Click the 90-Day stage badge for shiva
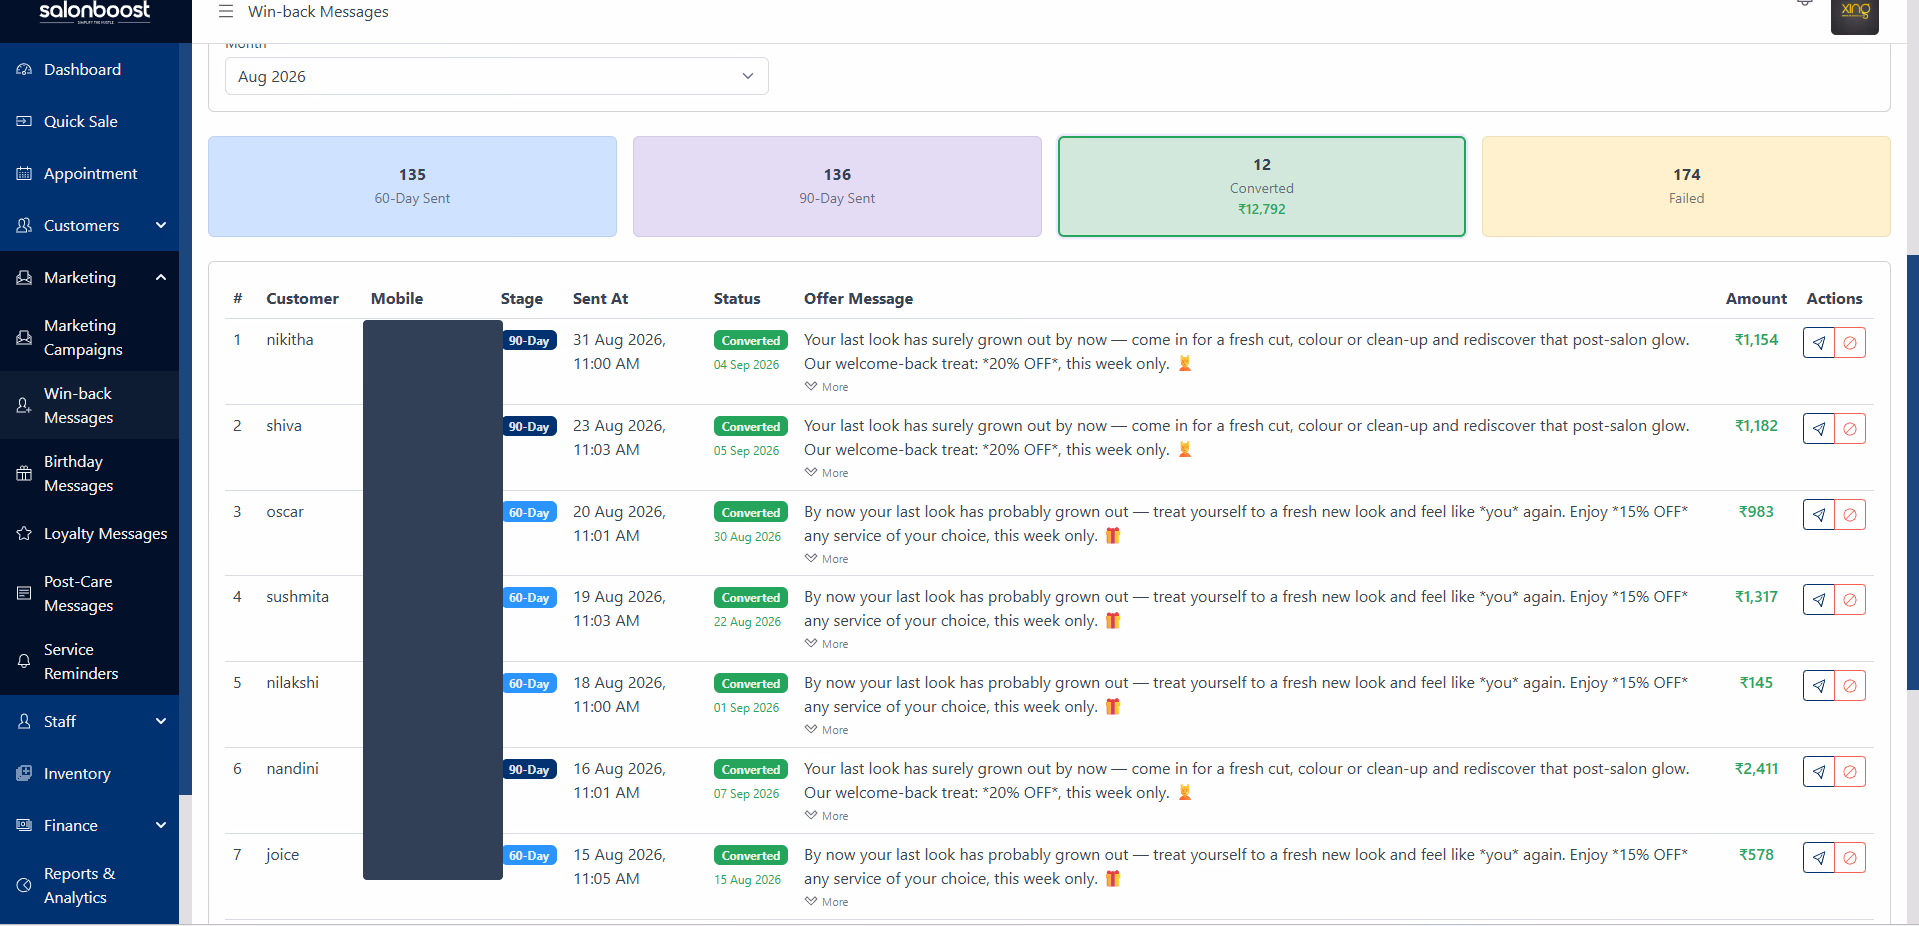 click(x=529, y=427)
